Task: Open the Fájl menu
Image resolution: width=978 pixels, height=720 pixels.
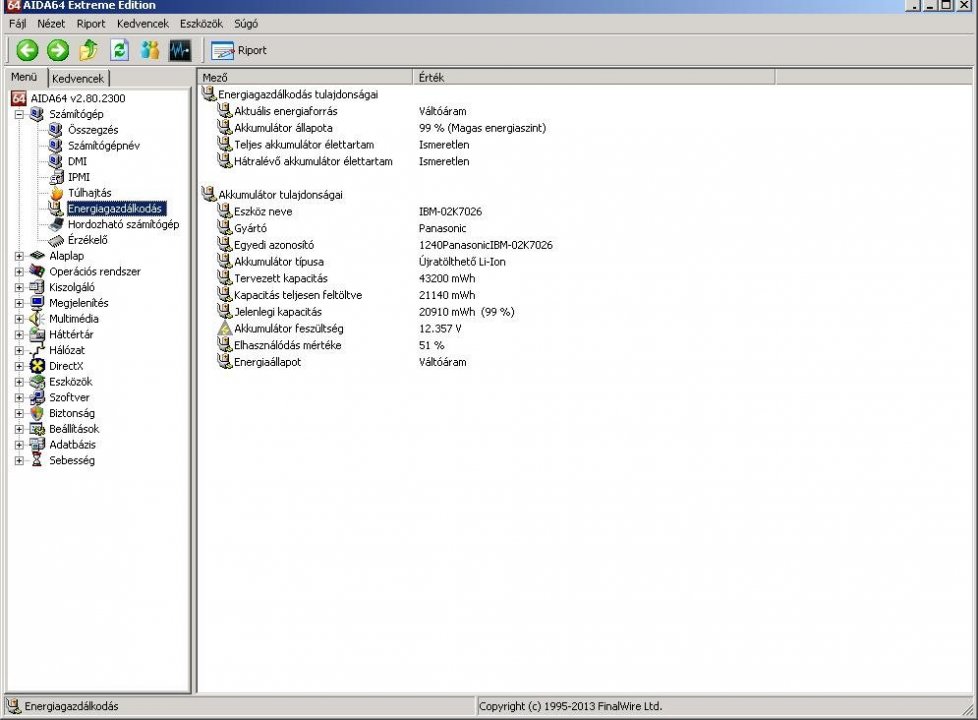Action: click(17, 24)
